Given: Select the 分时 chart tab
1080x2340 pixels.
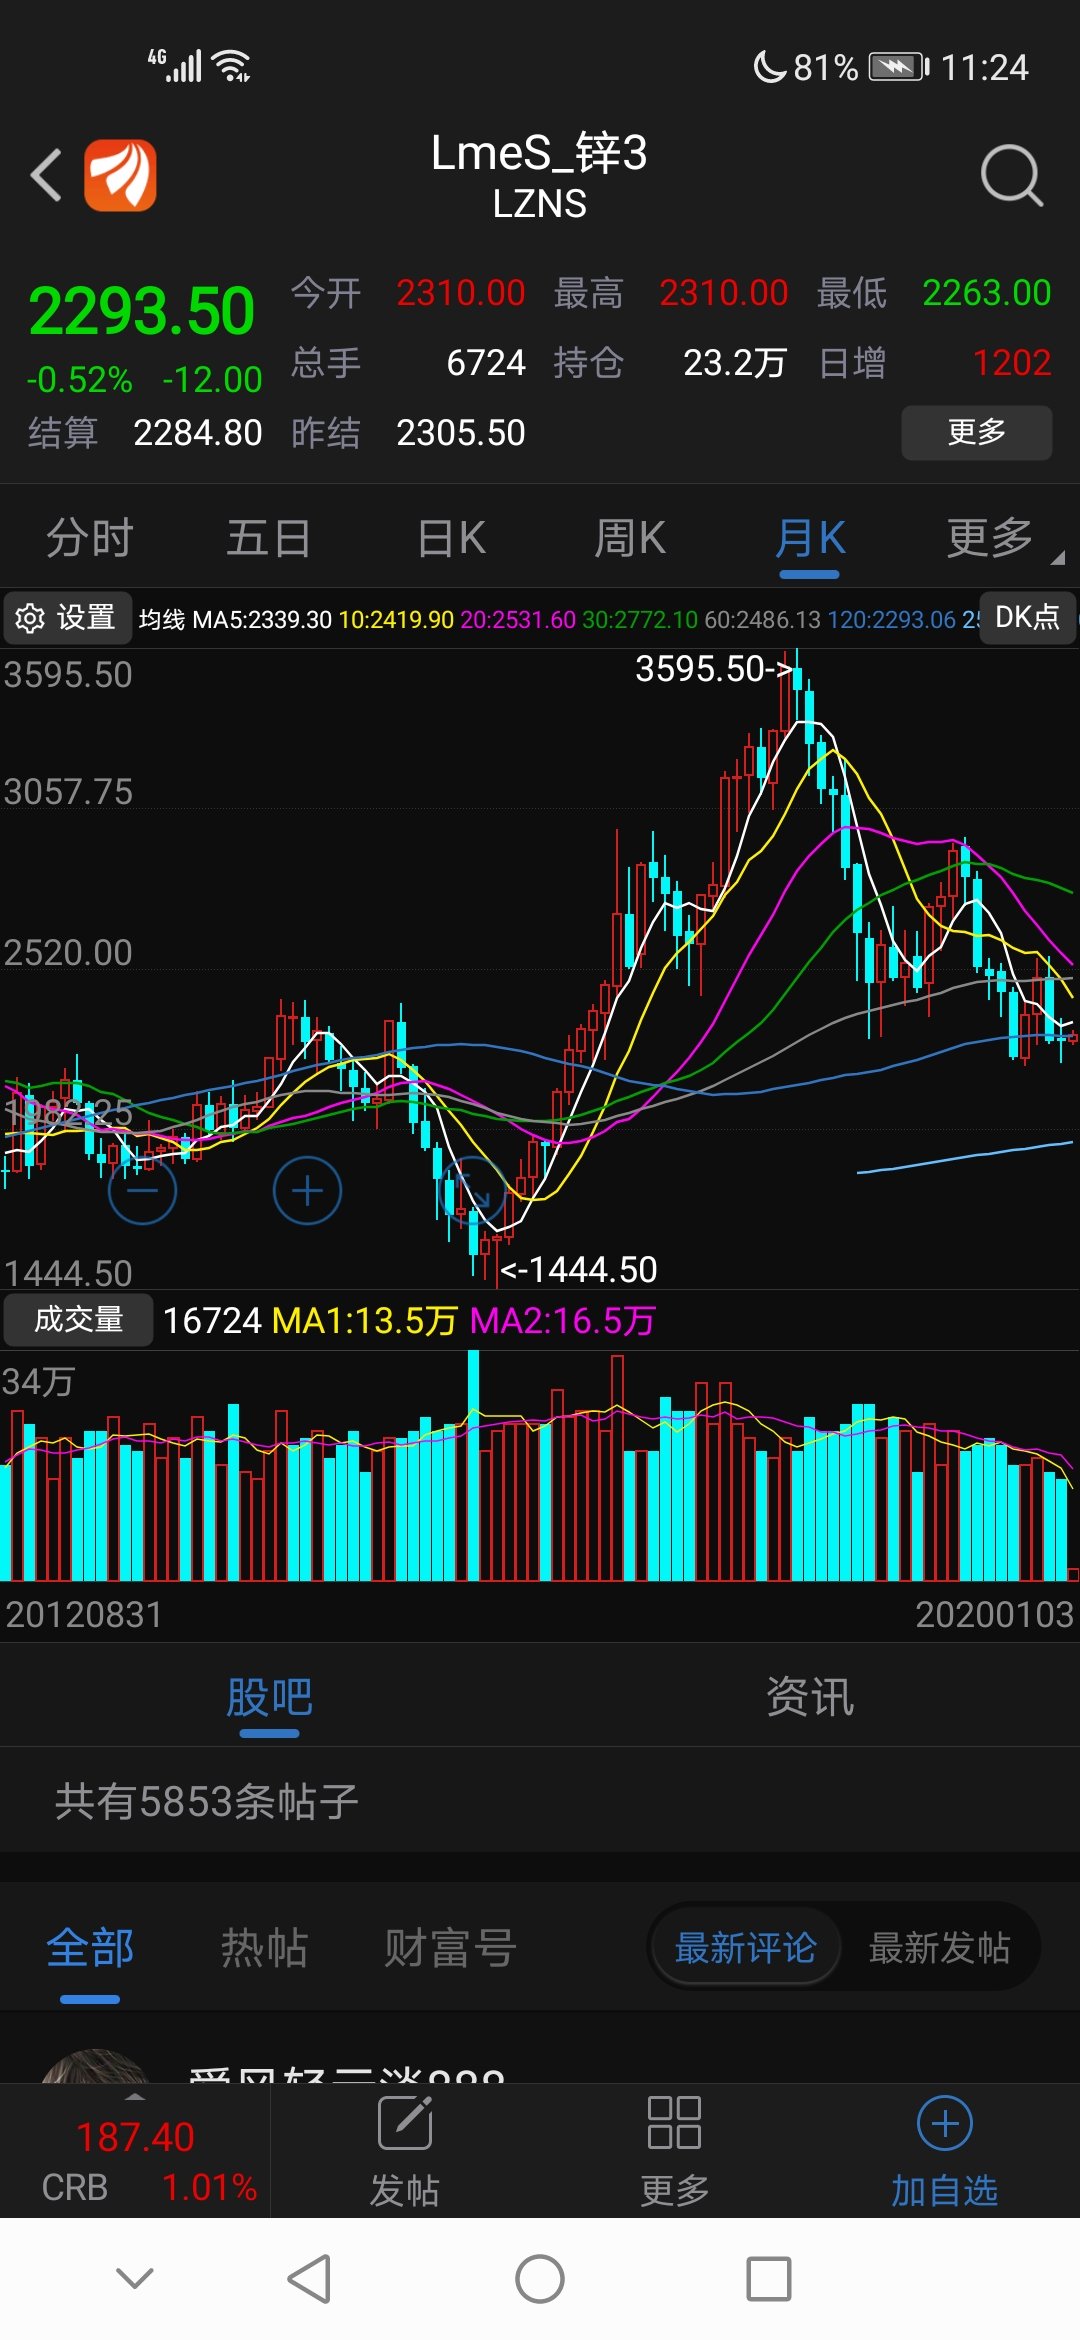Looking at the screenshot, I should pos(90,539).
